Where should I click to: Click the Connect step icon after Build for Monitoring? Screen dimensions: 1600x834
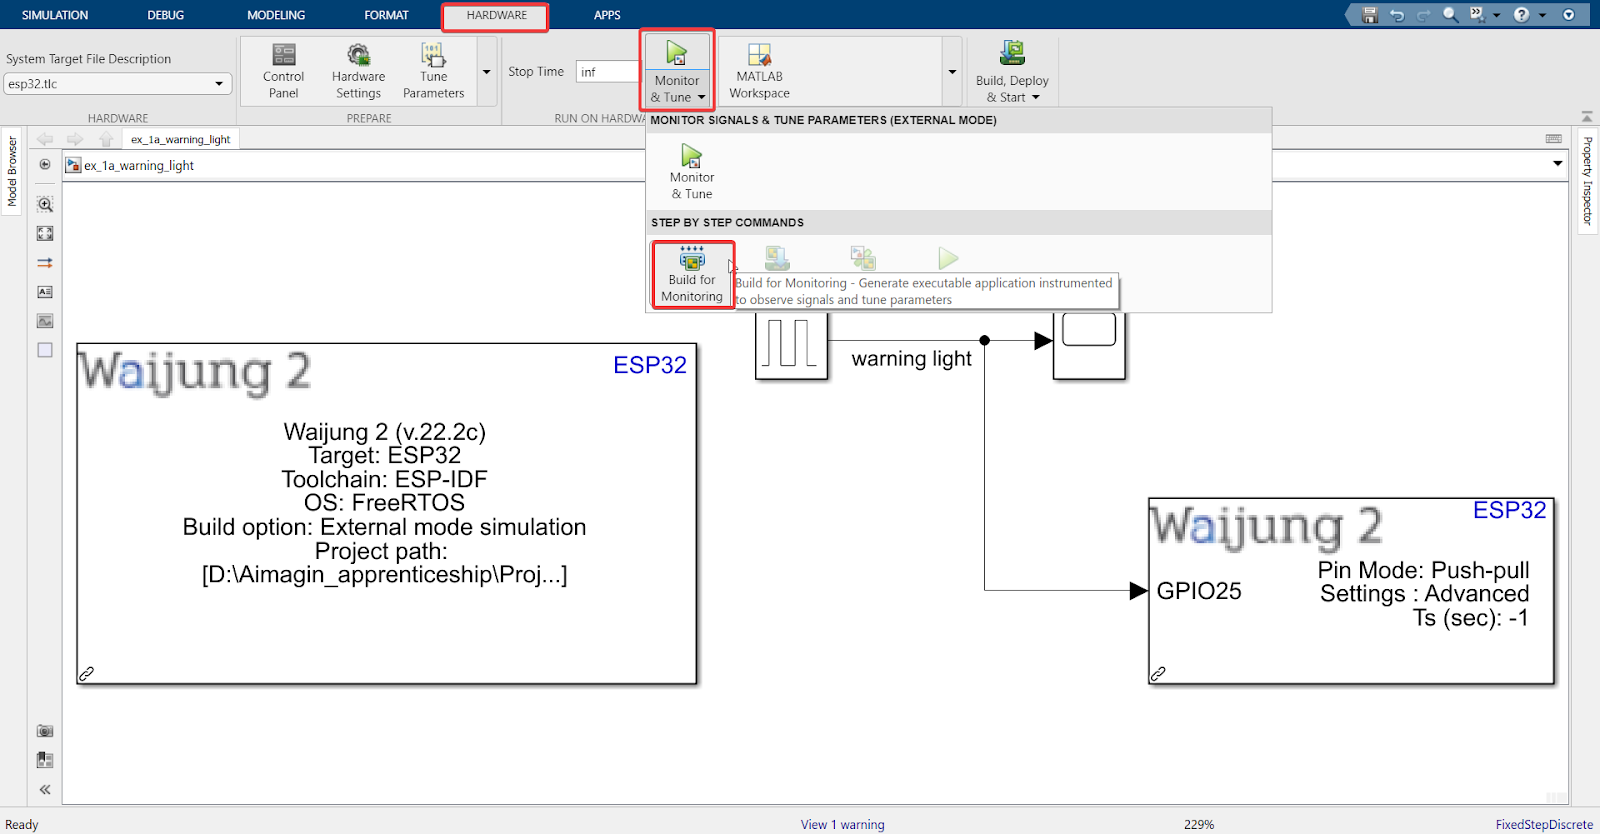coord(777,258)
